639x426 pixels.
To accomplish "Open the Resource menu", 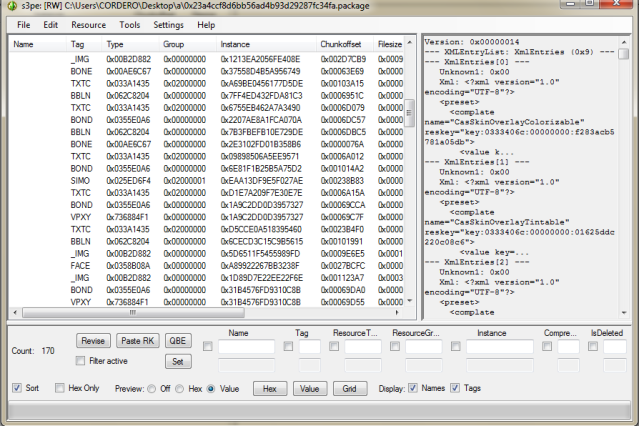I will [89, 24].
